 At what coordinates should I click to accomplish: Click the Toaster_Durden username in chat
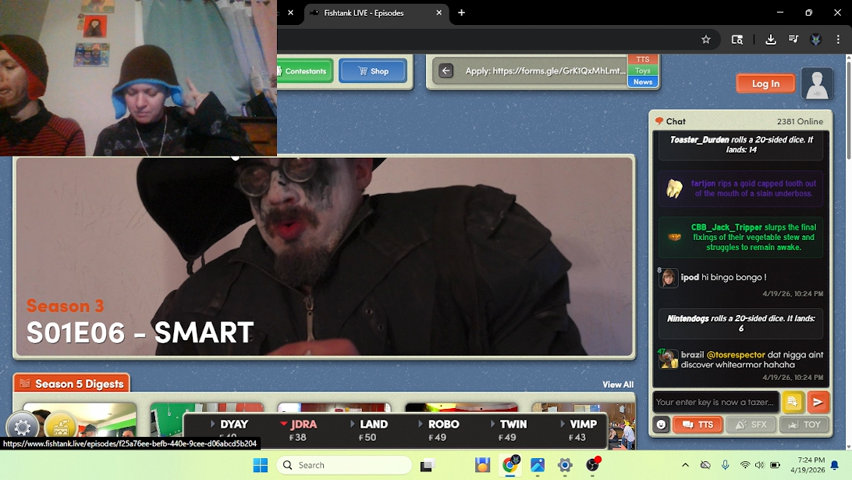[x=699, y=140]
